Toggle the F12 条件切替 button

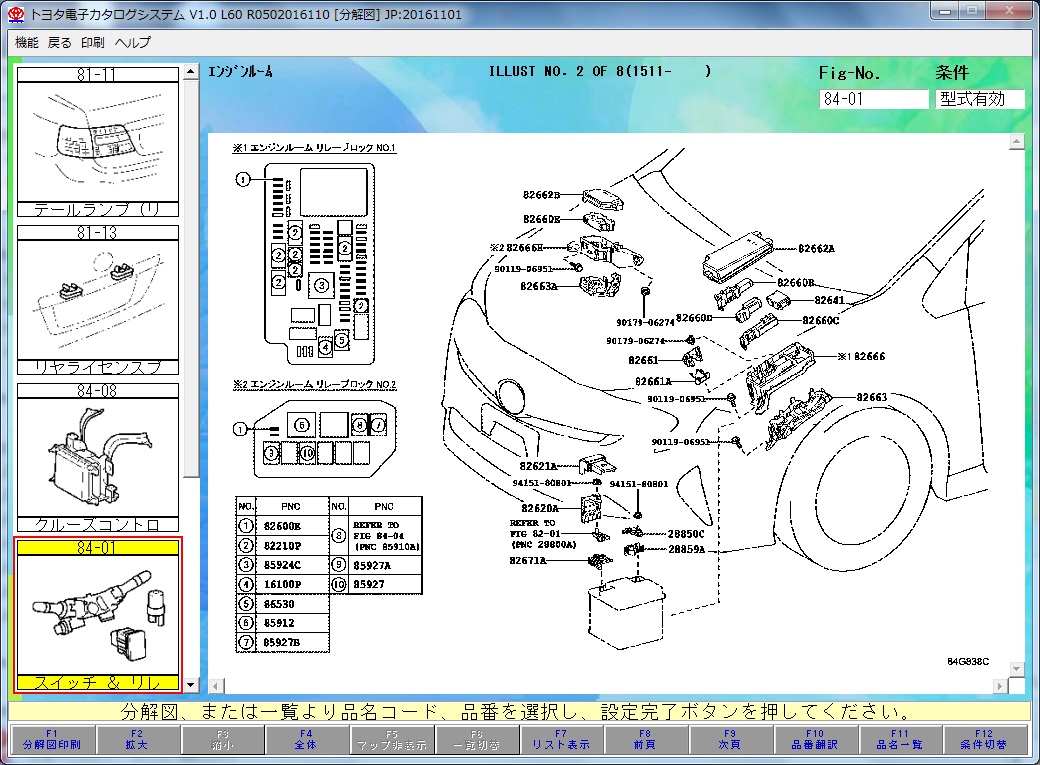pyautogui.click(x=985, y=739)
